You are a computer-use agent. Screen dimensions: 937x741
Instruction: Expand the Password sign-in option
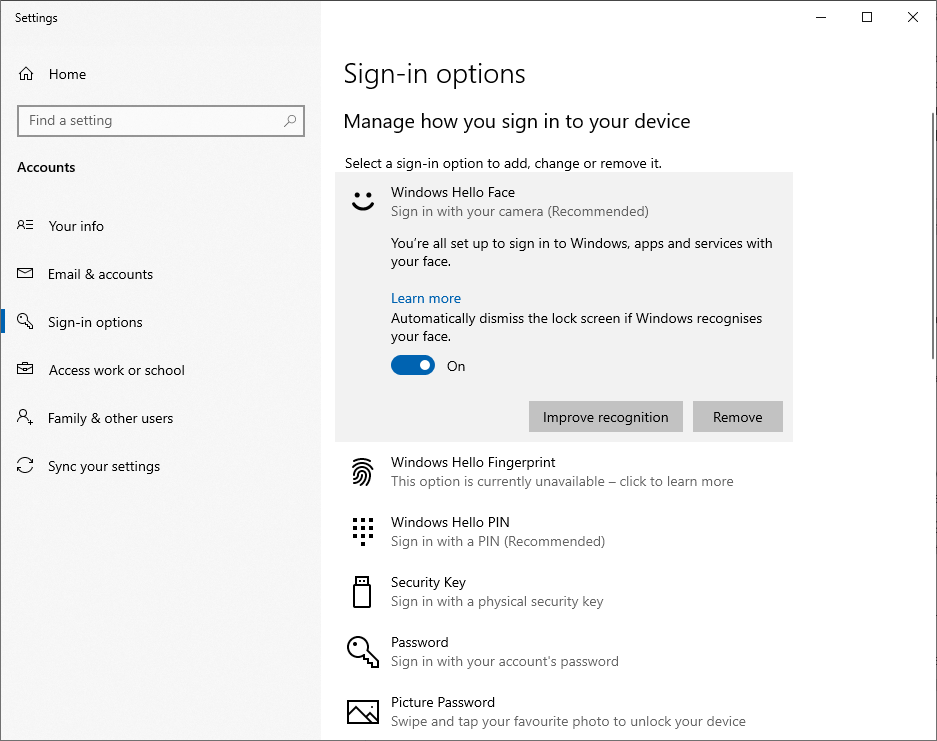coord(564,651)
